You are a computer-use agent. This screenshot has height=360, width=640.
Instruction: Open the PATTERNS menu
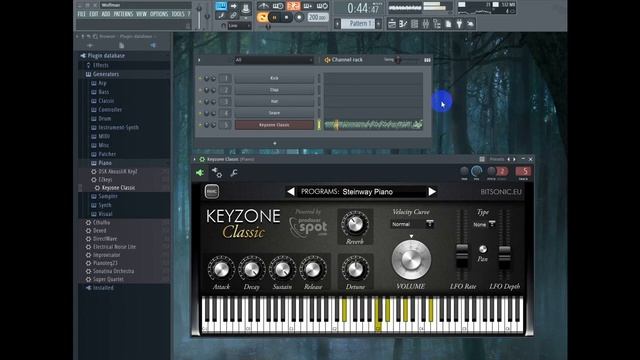tap(123, 14)
